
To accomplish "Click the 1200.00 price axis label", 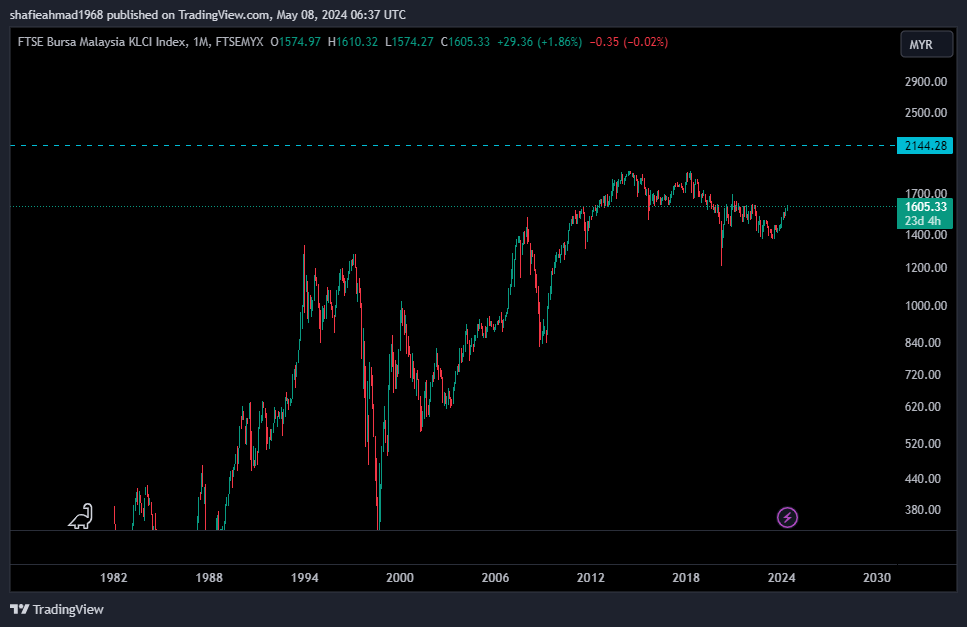I will tap(926, 268).
